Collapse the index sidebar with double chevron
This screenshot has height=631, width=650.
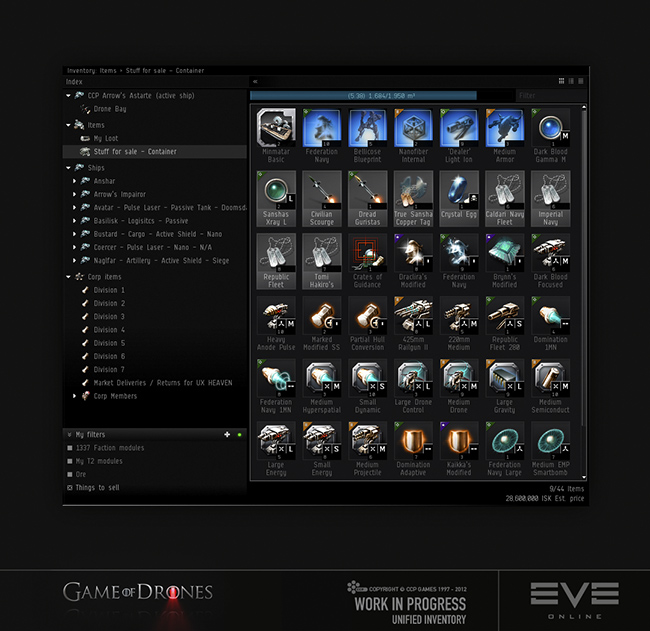click(255, 82)
